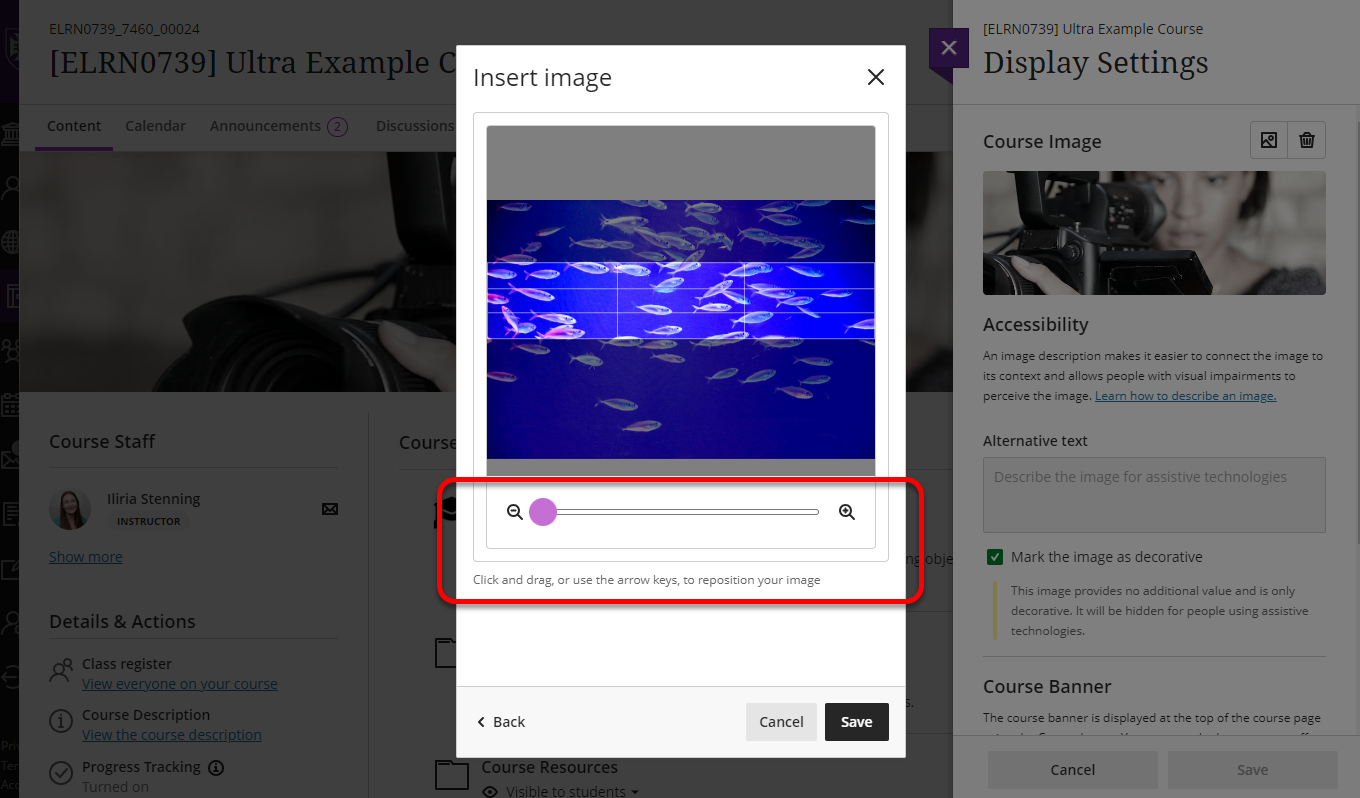Open the Announcements tab
This screenshot has height=798, width=1360.
pos(278,126)
